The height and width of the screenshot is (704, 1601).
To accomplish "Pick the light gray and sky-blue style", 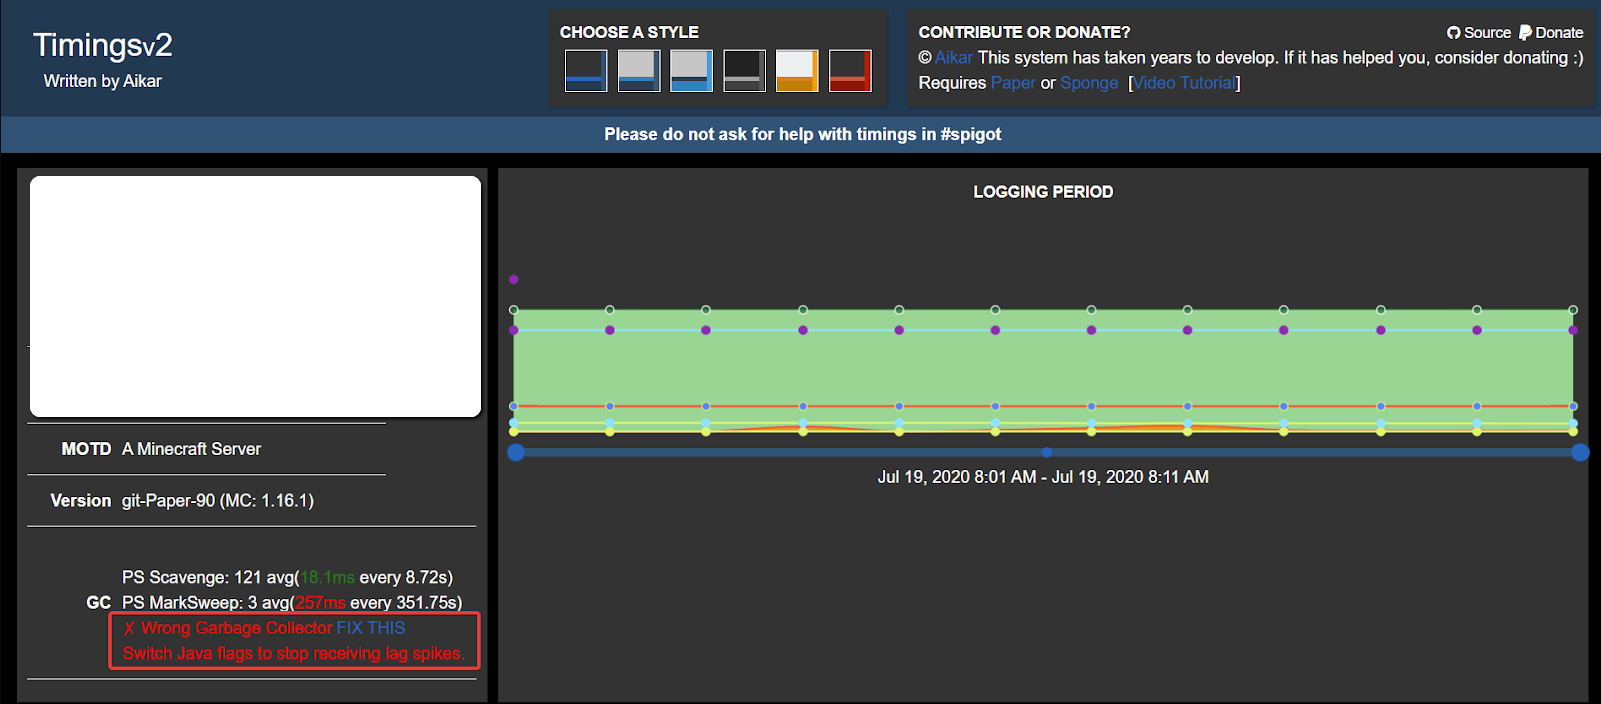I will [x=691, y=71].
